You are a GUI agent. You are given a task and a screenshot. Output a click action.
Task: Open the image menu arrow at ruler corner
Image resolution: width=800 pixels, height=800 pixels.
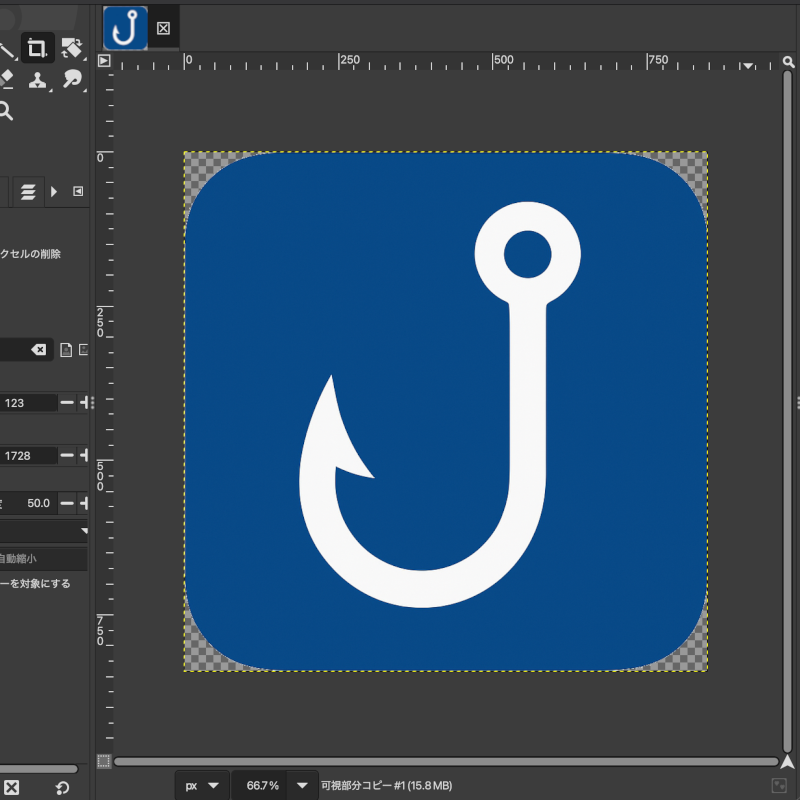[x=104, y=61]
